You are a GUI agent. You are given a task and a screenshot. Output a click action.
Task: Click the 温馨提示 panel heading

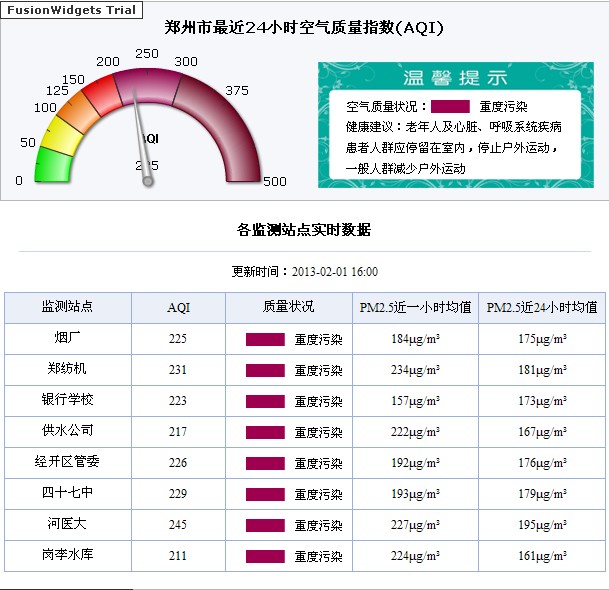455,78
